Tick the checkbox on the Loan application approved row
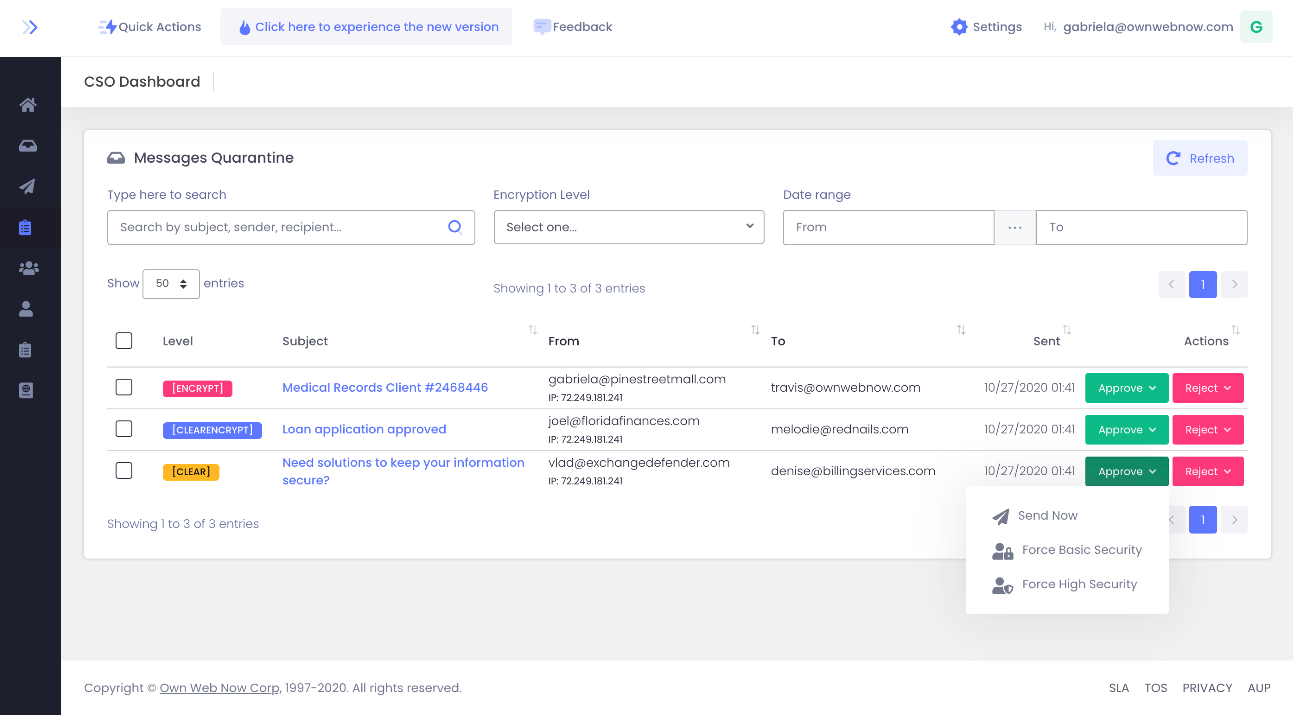This screenshot has height=715, width=1293. pos(123,428)
